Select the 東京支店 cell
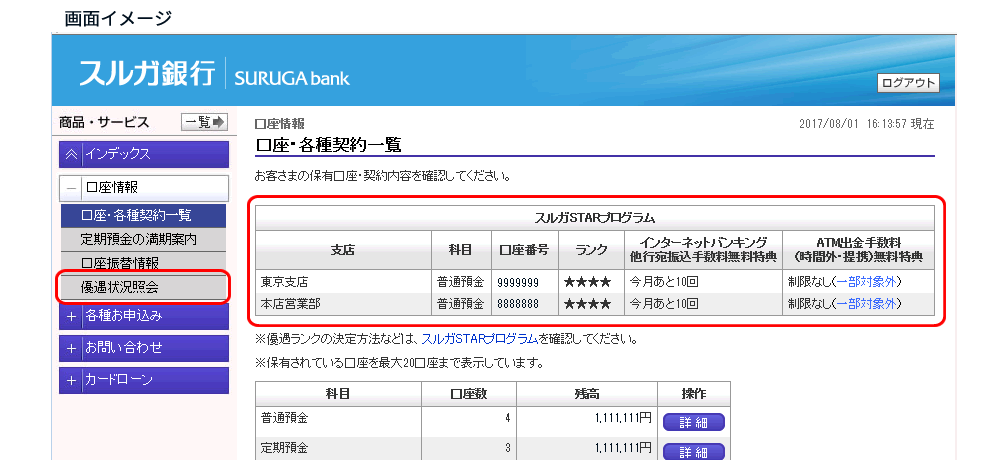1008x460 pixels. tap(344, 281)
